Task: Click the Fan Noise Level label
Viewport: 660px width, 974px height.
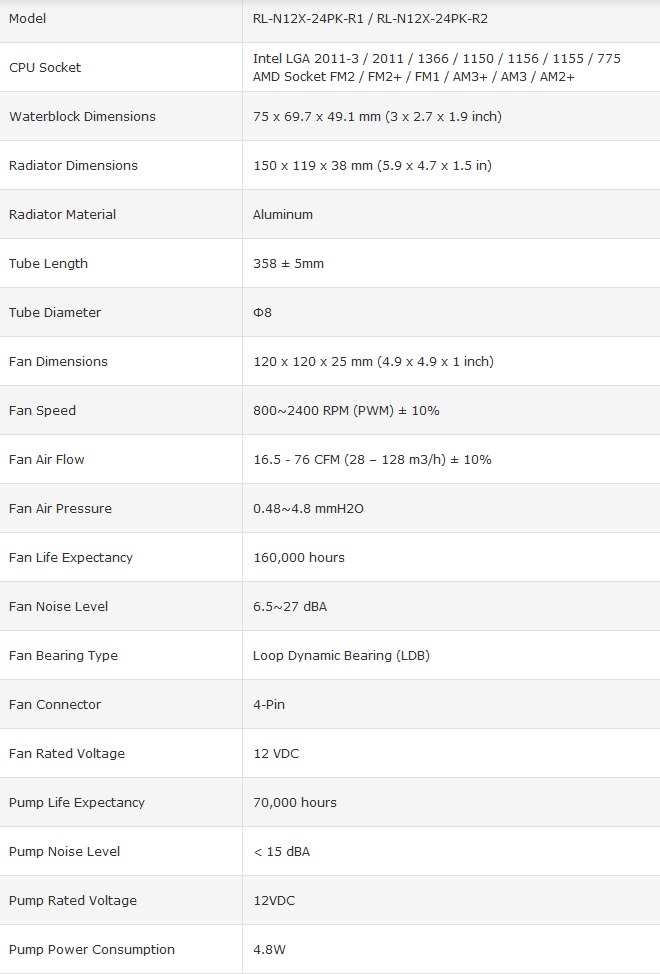Action: point(58,607)
